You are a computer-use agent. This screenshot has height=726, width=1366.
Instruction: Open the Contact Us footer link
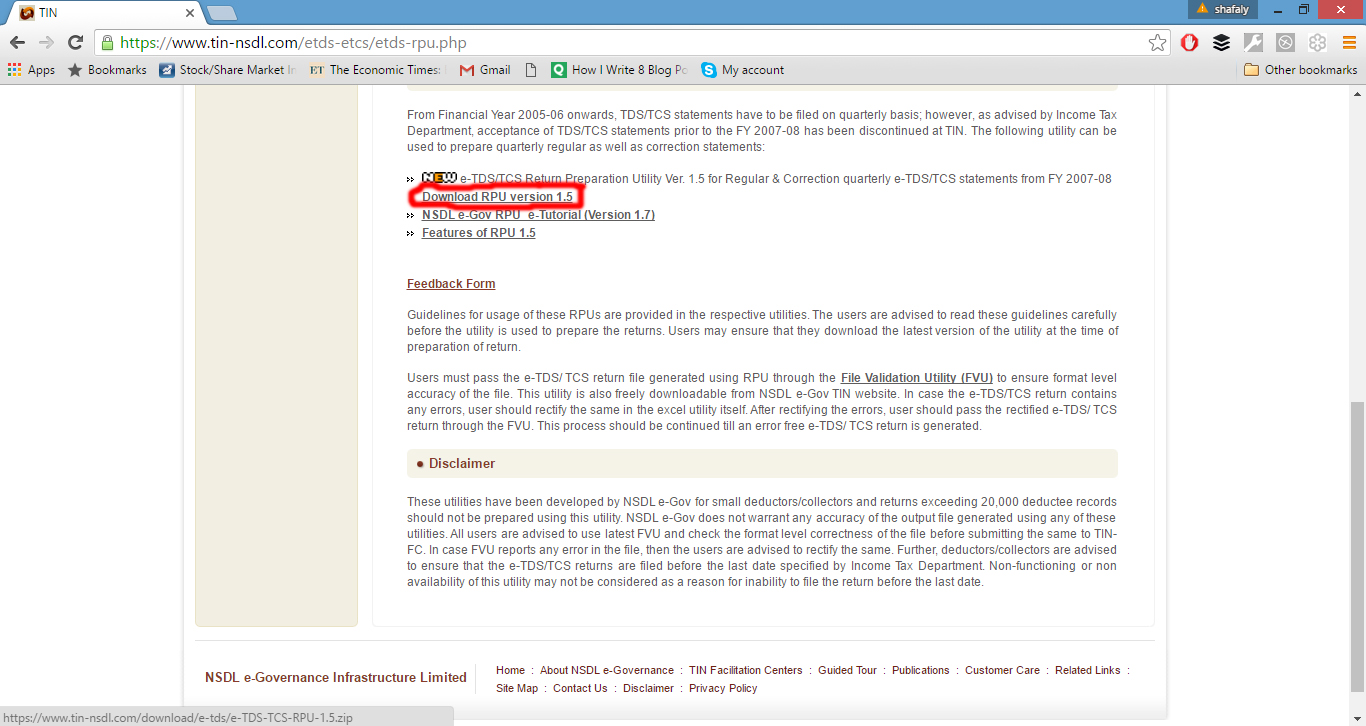point(580,688)
